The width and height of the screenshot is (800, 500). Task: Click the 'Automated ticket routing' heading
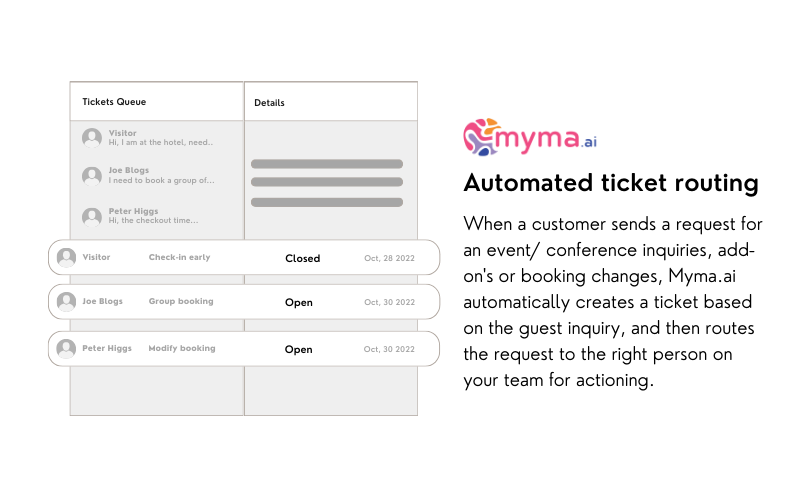[x=611, y=184]
